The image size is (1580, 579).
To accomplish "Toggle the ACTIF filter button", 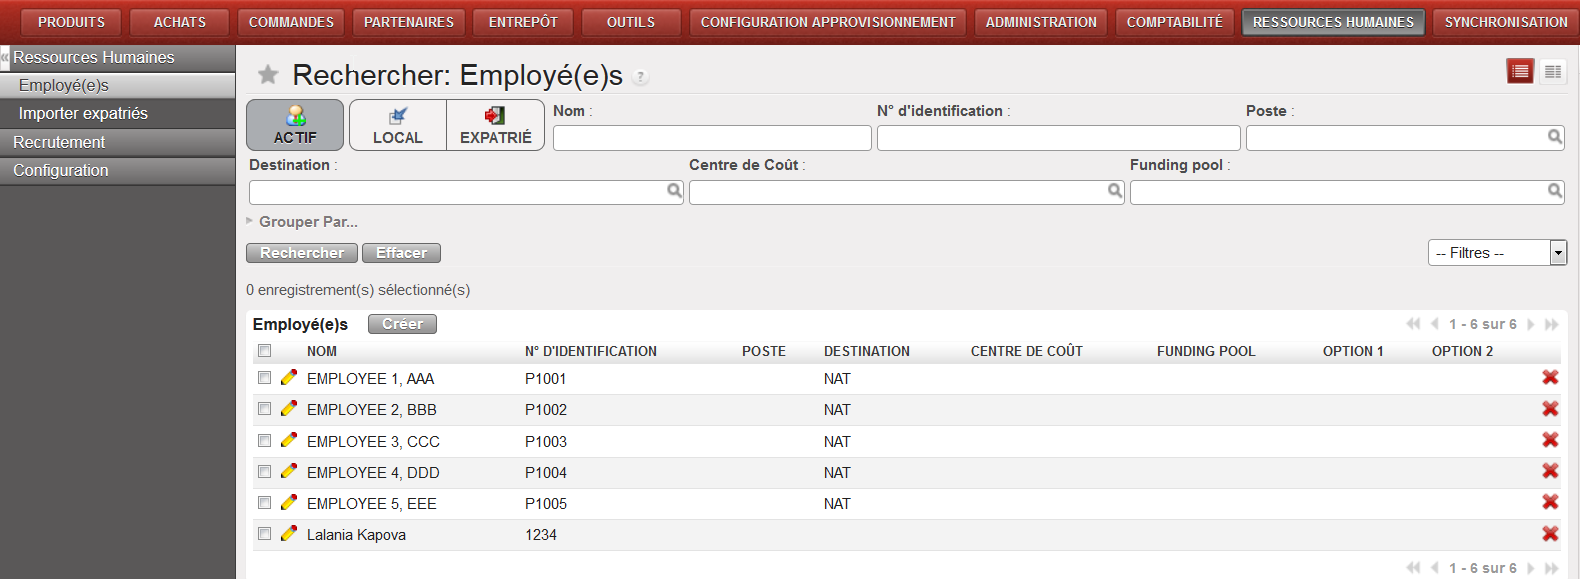I will 295,125.
